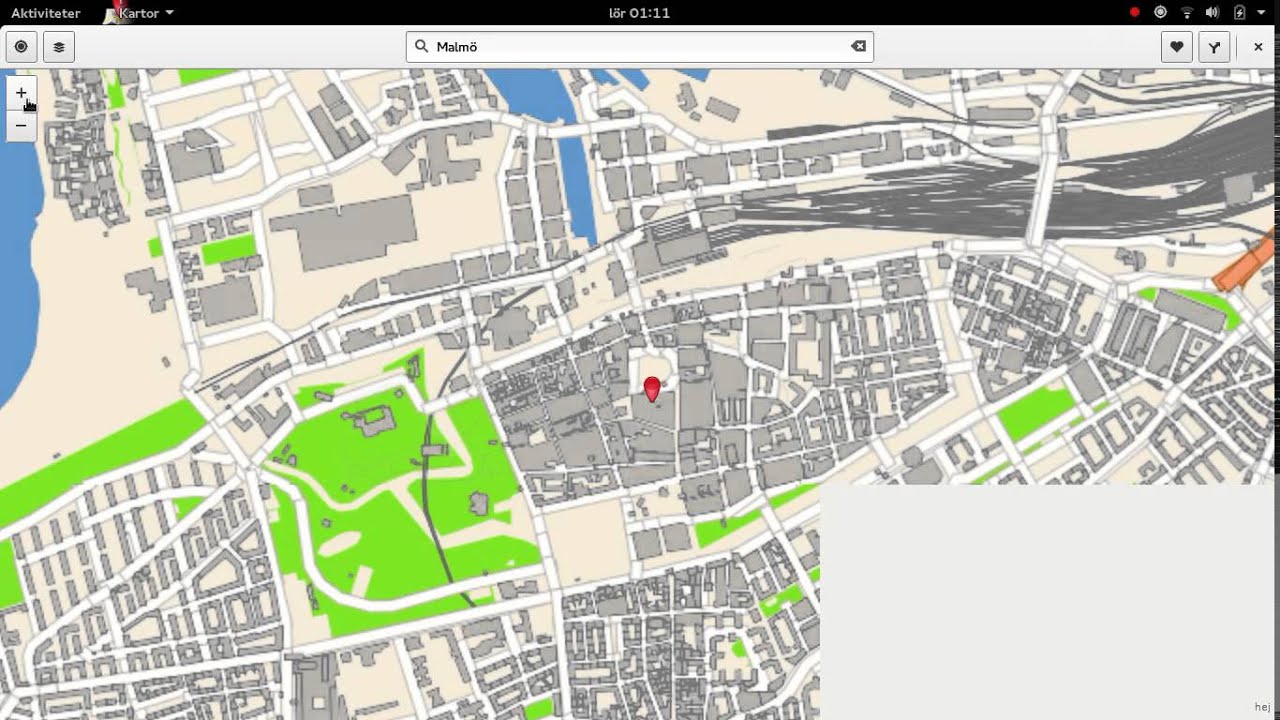Close the Maps window
The image size is (1280, 720).
pyautogui.click(x=1258, y=46)
